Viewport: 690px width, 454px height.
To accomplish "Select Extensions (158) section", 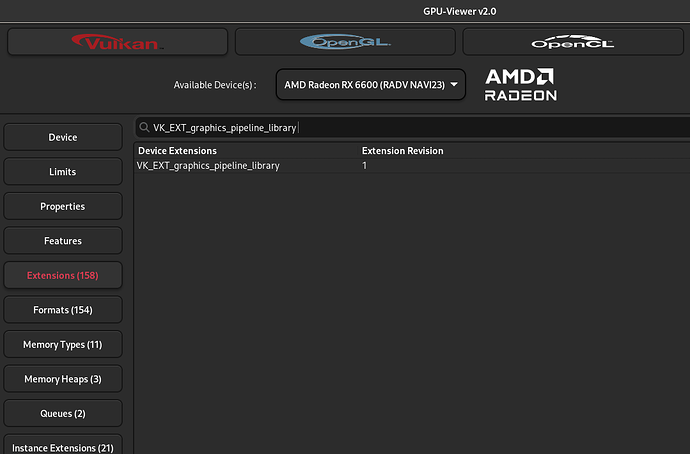I will tap(63, 275).
